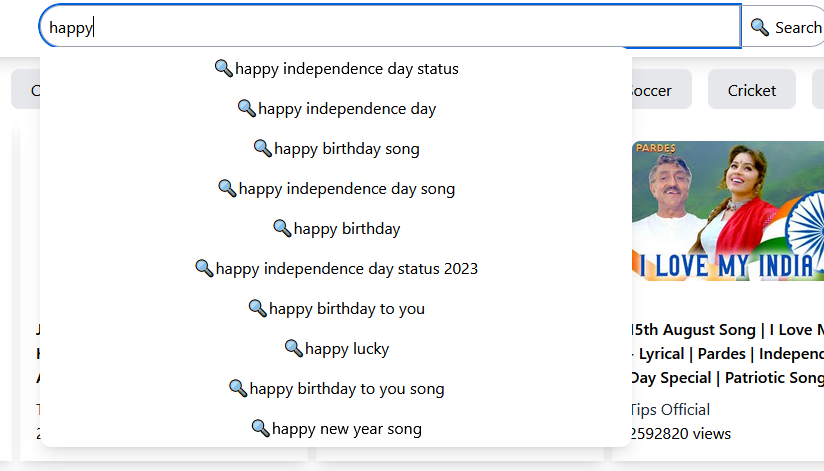Pick the 'happy birthday song' suggestion
Screen dimensions: 824x471
[336, 148]
